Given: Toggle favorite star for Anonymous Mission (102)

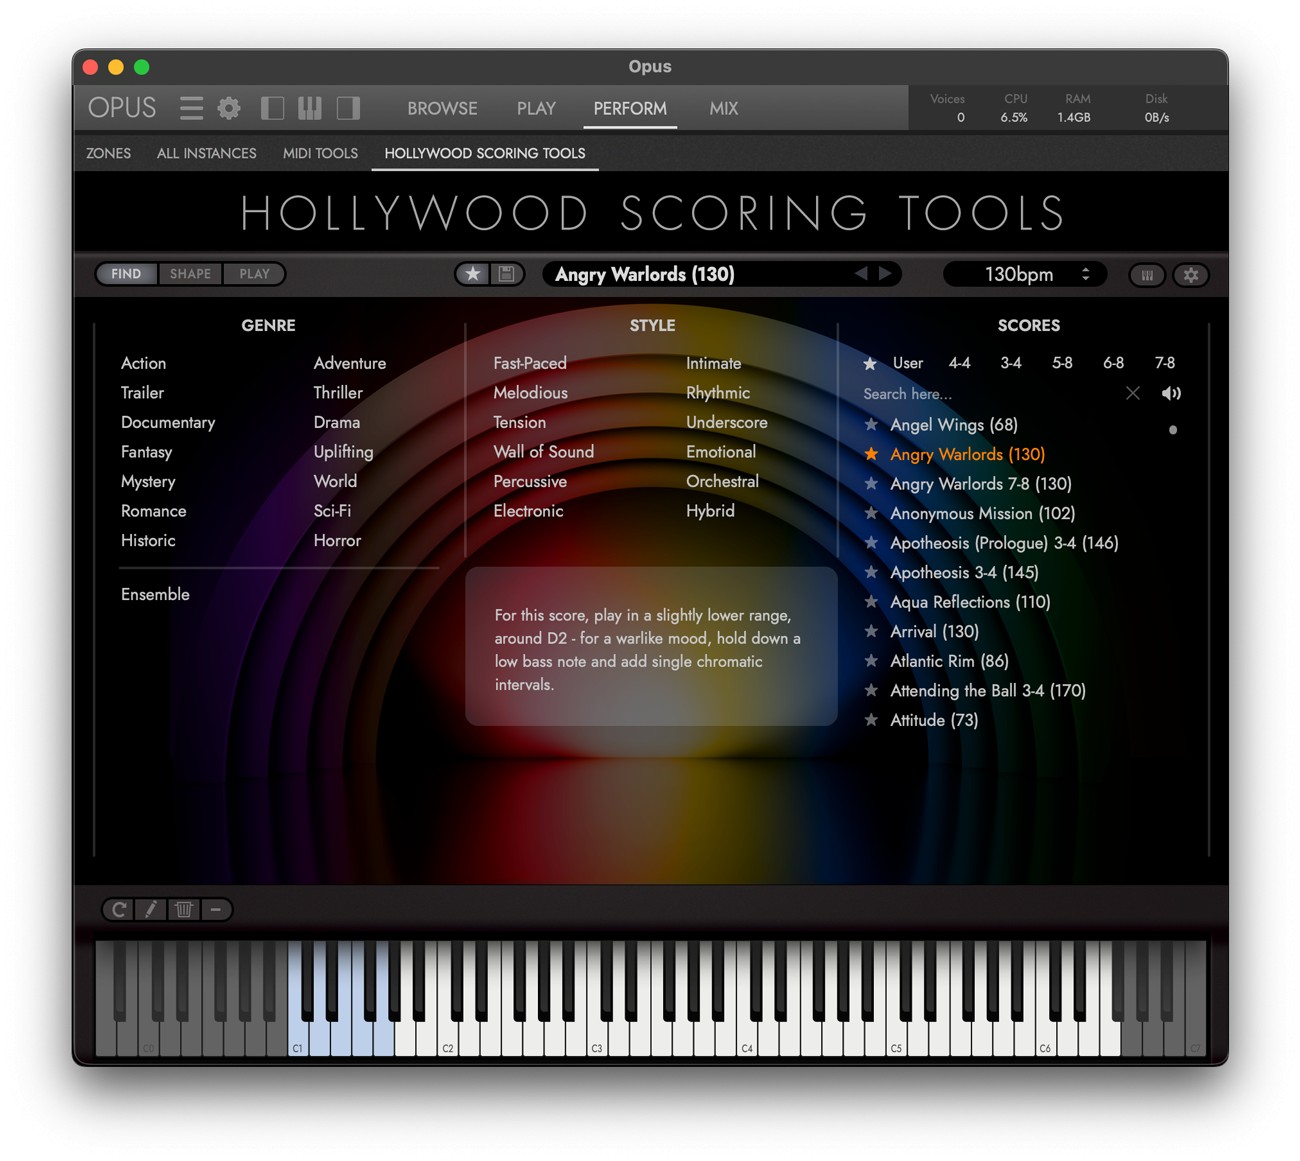Looking at the screenshot, I should tap(871, 513).
